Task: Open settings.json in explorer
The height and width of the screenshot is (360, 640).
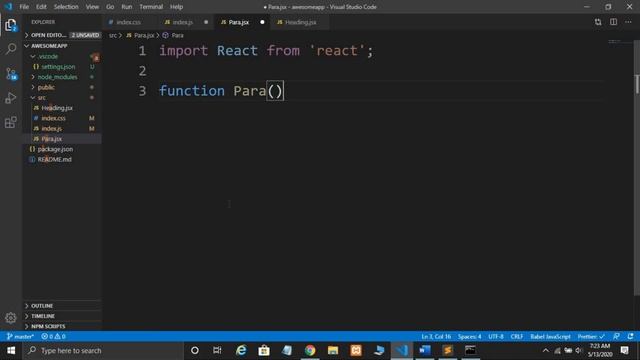Action: click(x=58, y=67)
